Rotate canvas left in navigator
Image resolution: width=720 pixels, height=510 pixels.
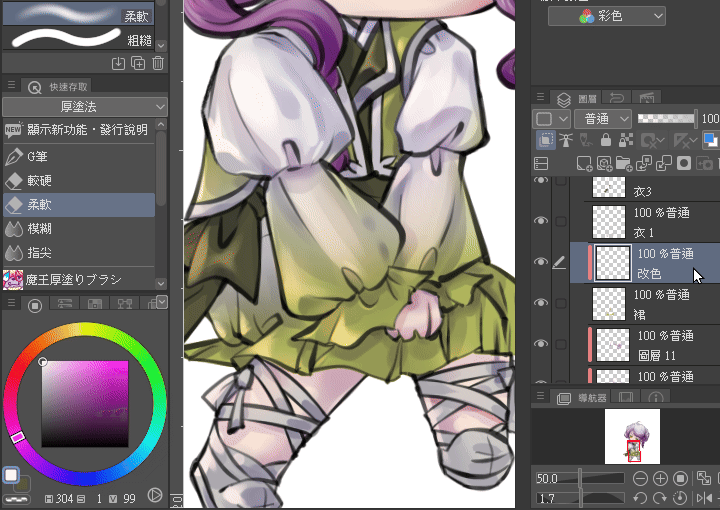pos(640,498)
